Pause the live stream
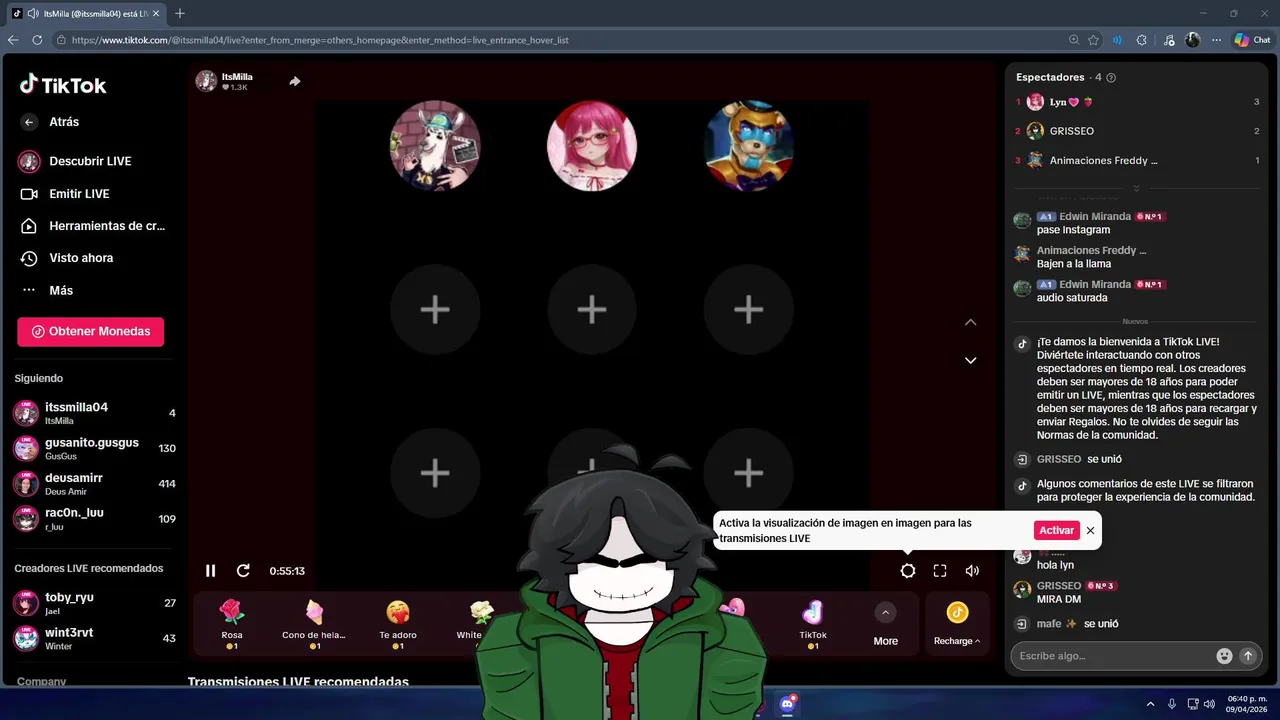This screenshot has height=720, width=1280. (x=211, y=570)
